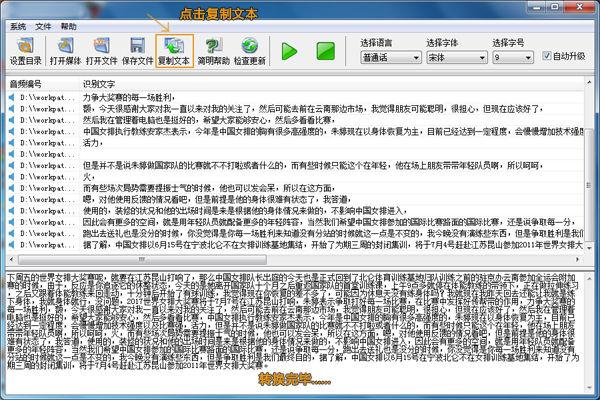Click list vertical scrollbar up arrow
The image size is (600, 400).
tap(589, 82)
